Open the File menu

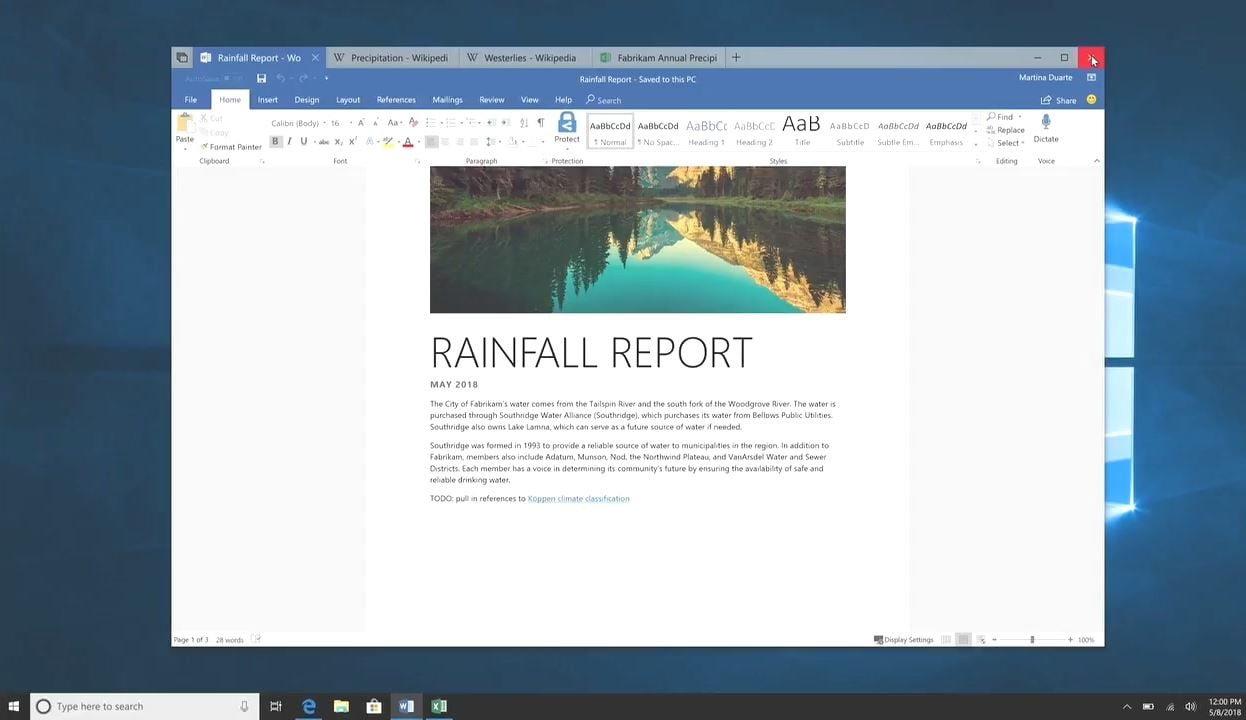pos(190,100)
